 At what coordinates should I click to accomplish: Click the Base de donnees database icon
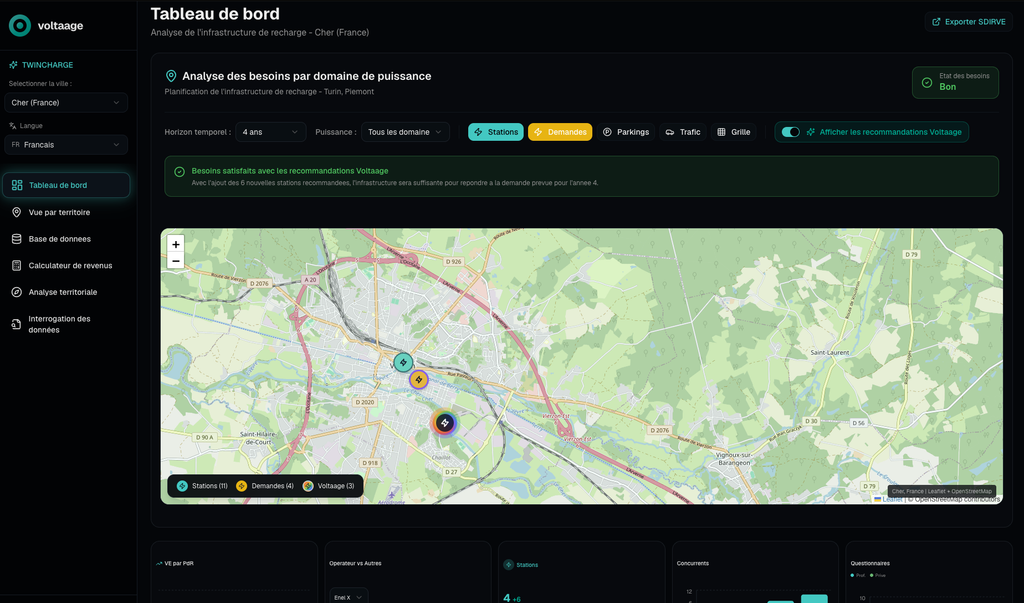16,239
